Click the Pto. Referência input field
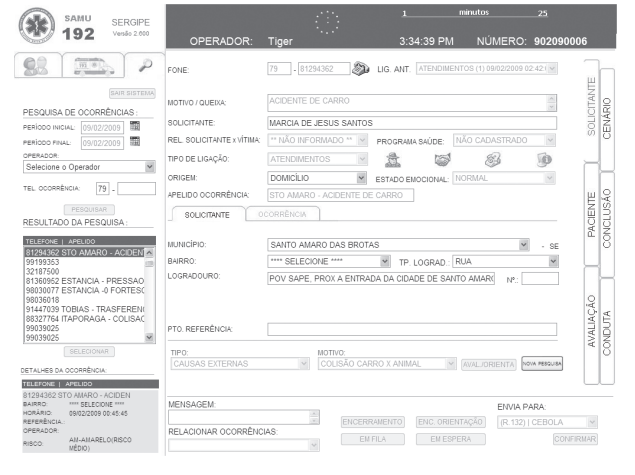This screenshot has width=635, height=475. click(x=411, y=329)
